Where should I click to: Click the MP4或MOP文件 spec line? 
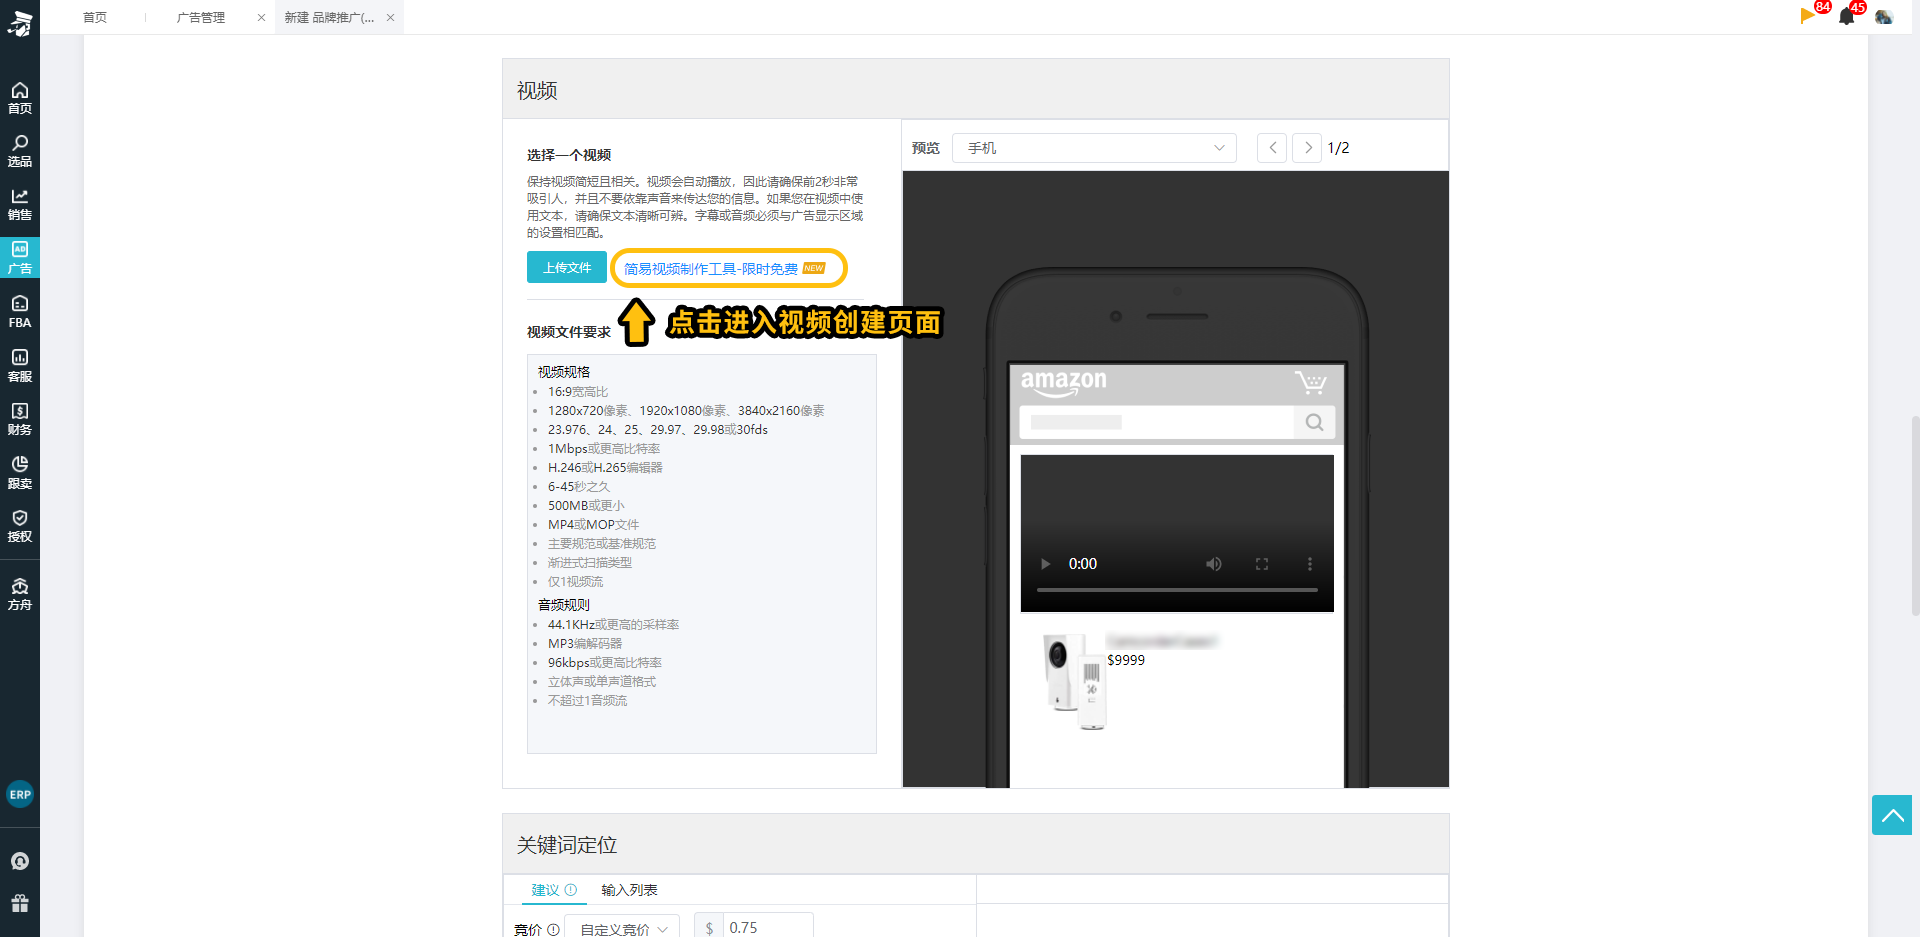(x=593, y=525)
